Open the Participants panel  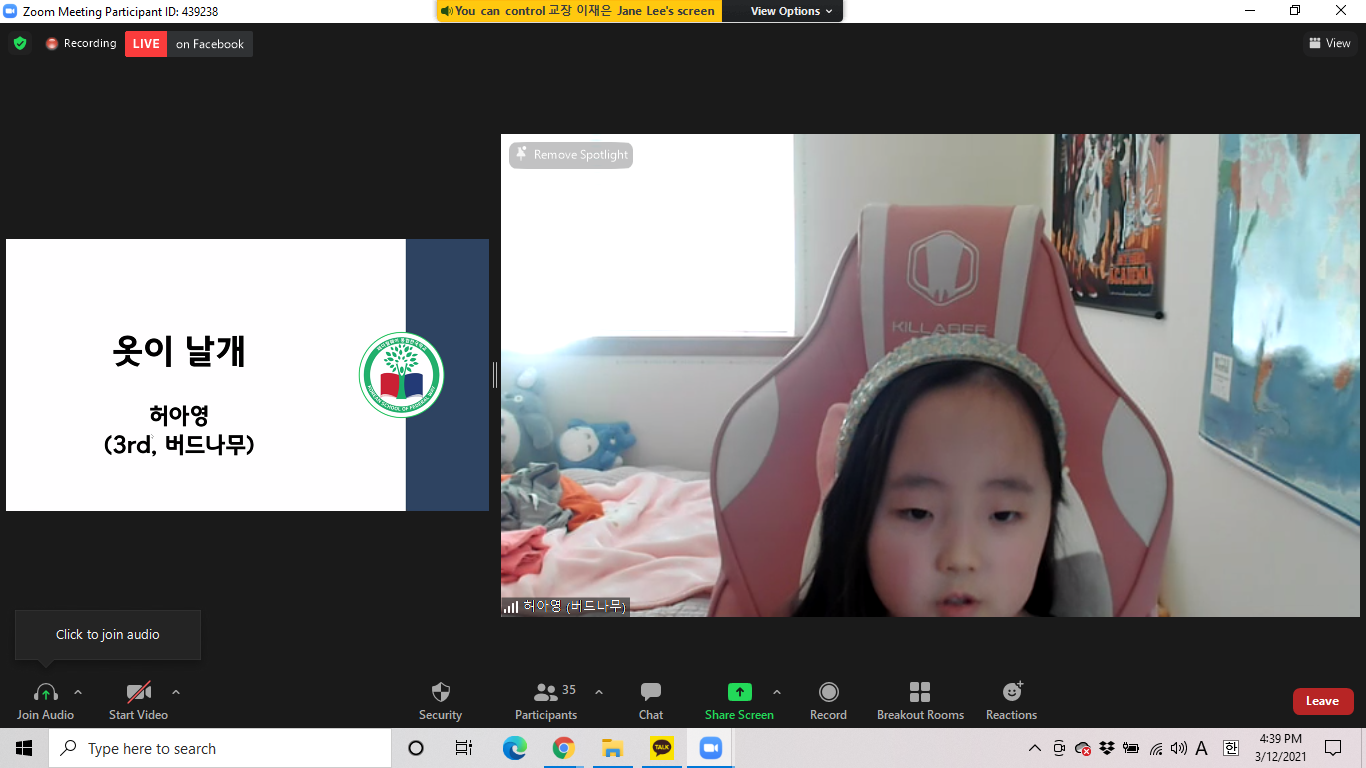546,692
